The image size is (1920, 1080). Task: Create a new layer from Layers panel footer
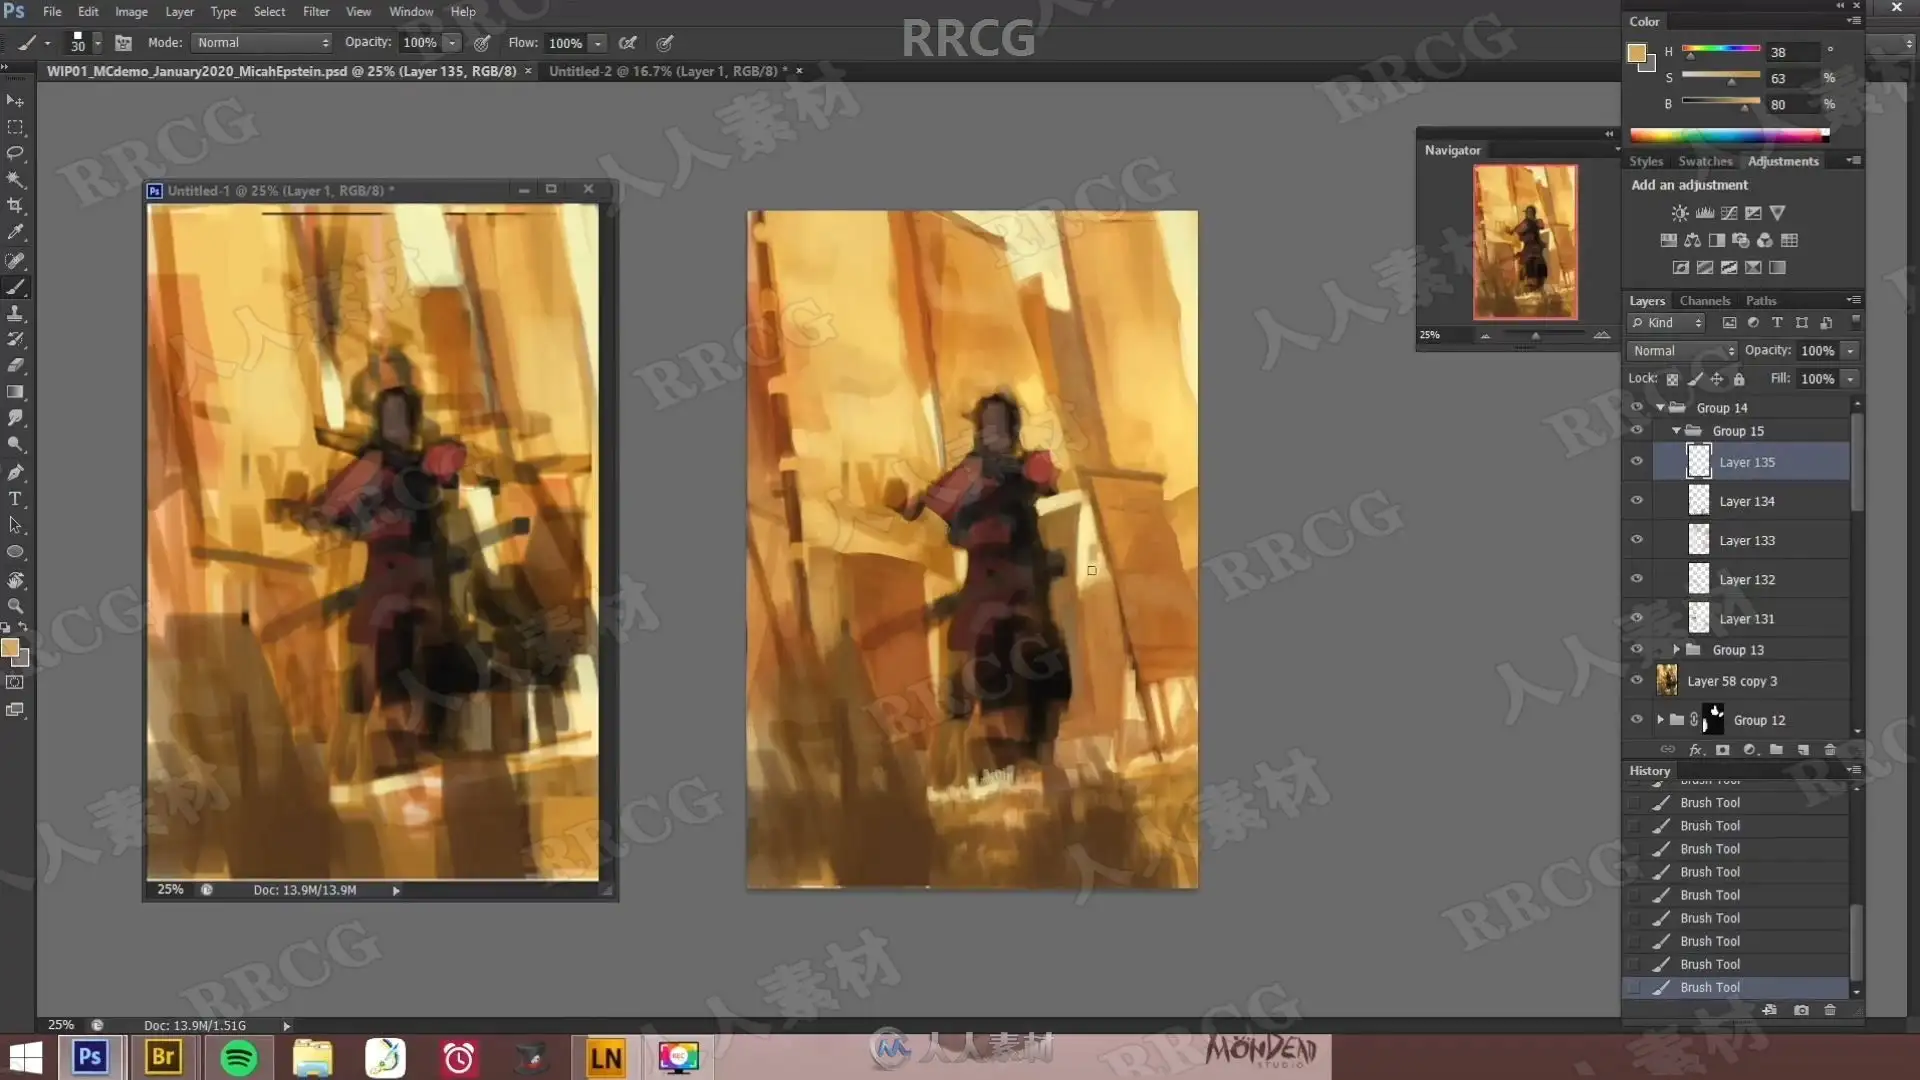pos(1803,750)
